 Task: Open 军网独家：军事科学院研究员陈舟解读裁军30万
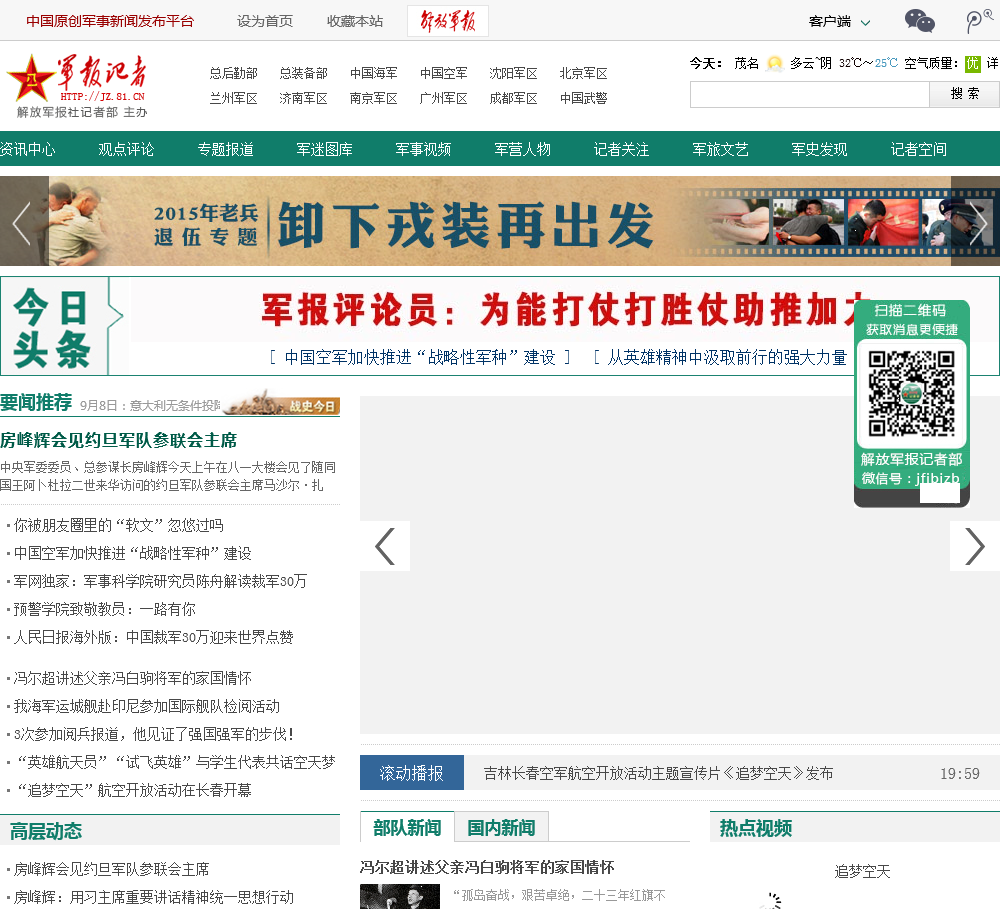[160, 581]
